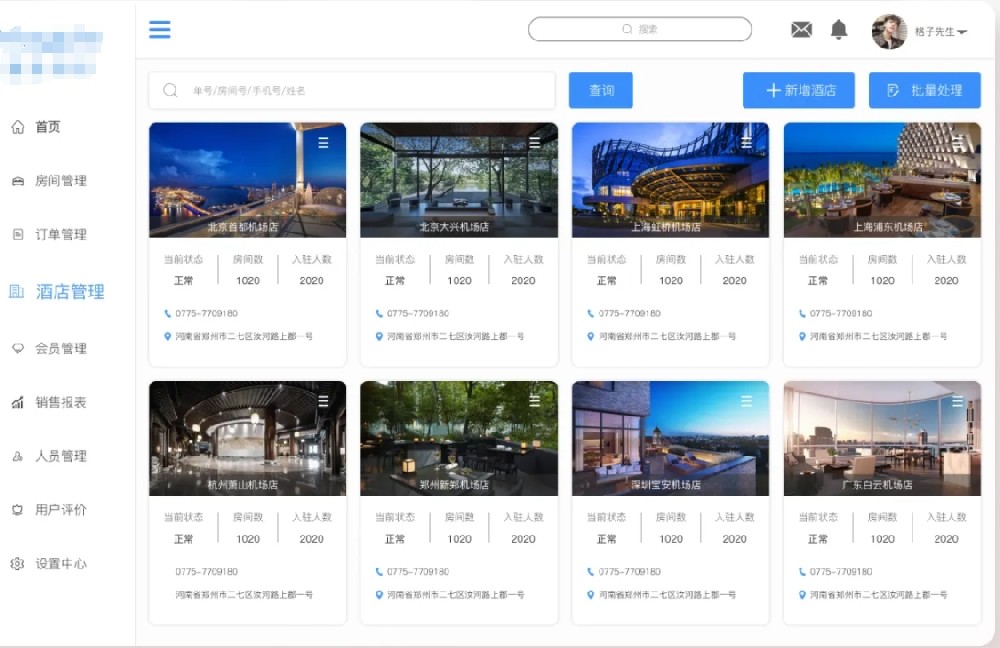Open card menu on 广东白云机场店
The width and height of the screenshot is (1000, 648).
click(957, 401)
